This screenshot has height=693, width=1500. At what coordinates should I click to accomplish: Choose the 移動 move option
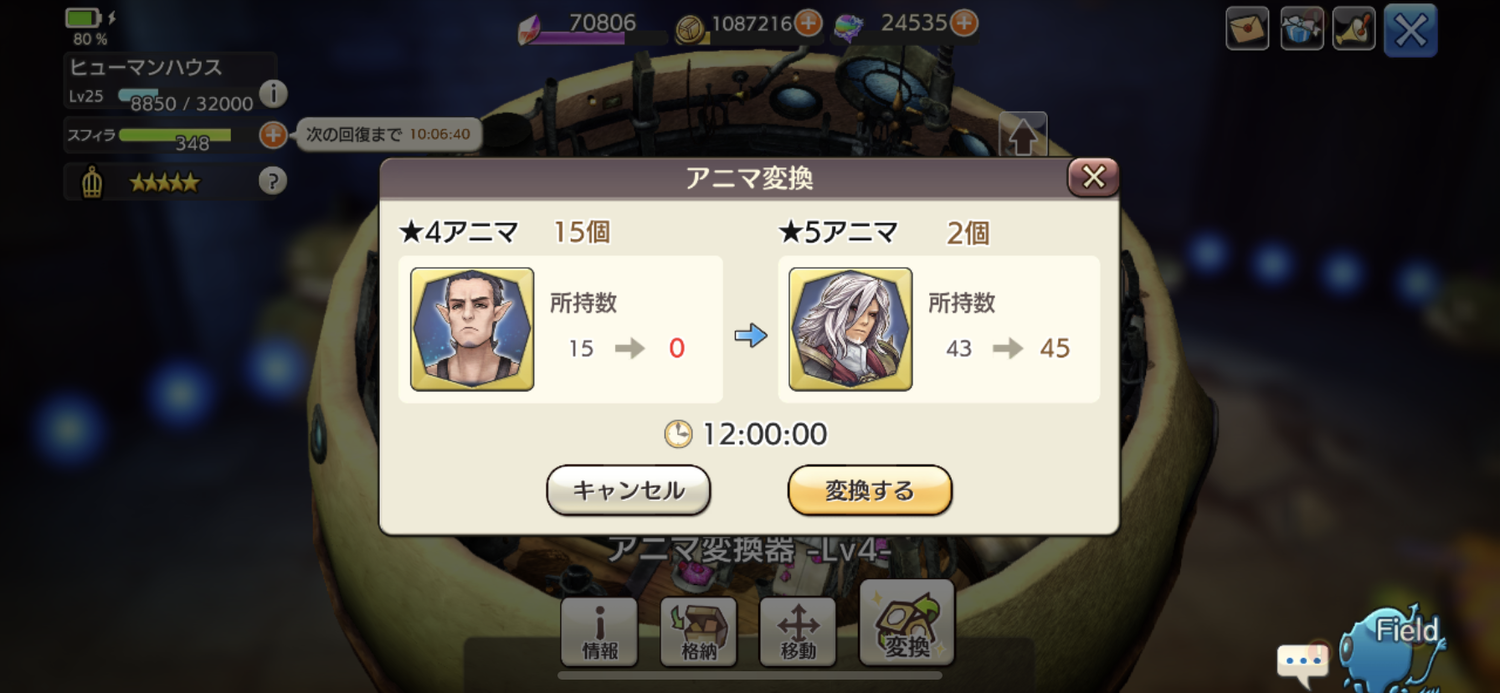point(798,632)
